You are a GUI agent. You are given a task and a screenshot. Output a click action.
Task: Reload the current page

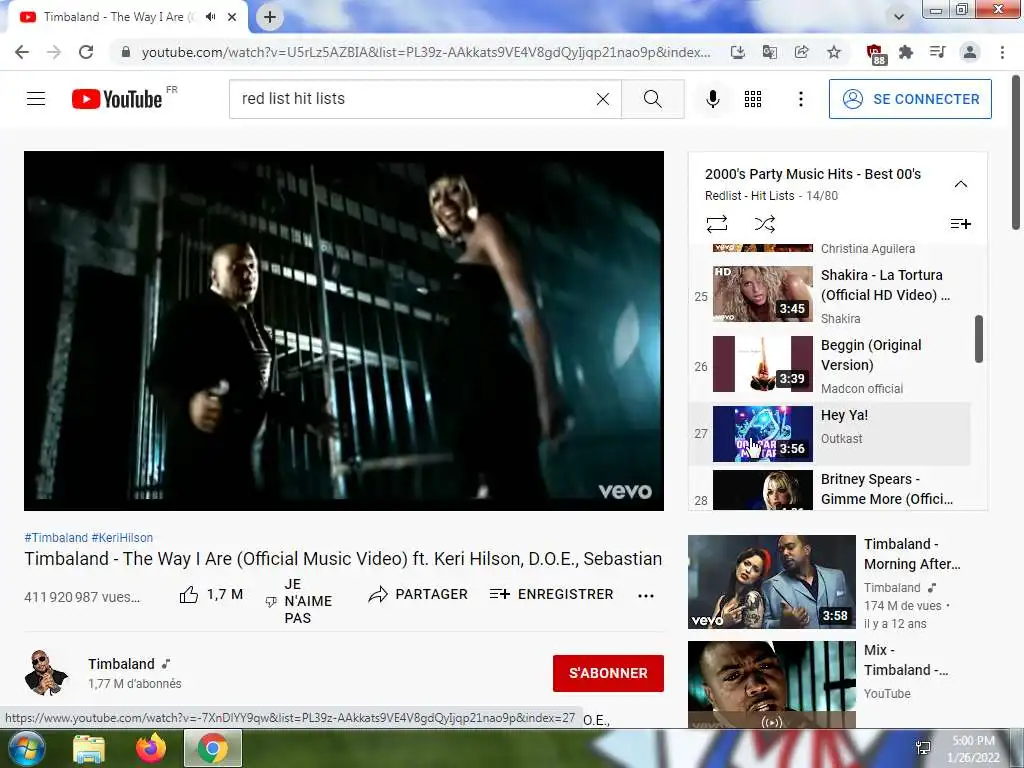[x=86, y=52]
